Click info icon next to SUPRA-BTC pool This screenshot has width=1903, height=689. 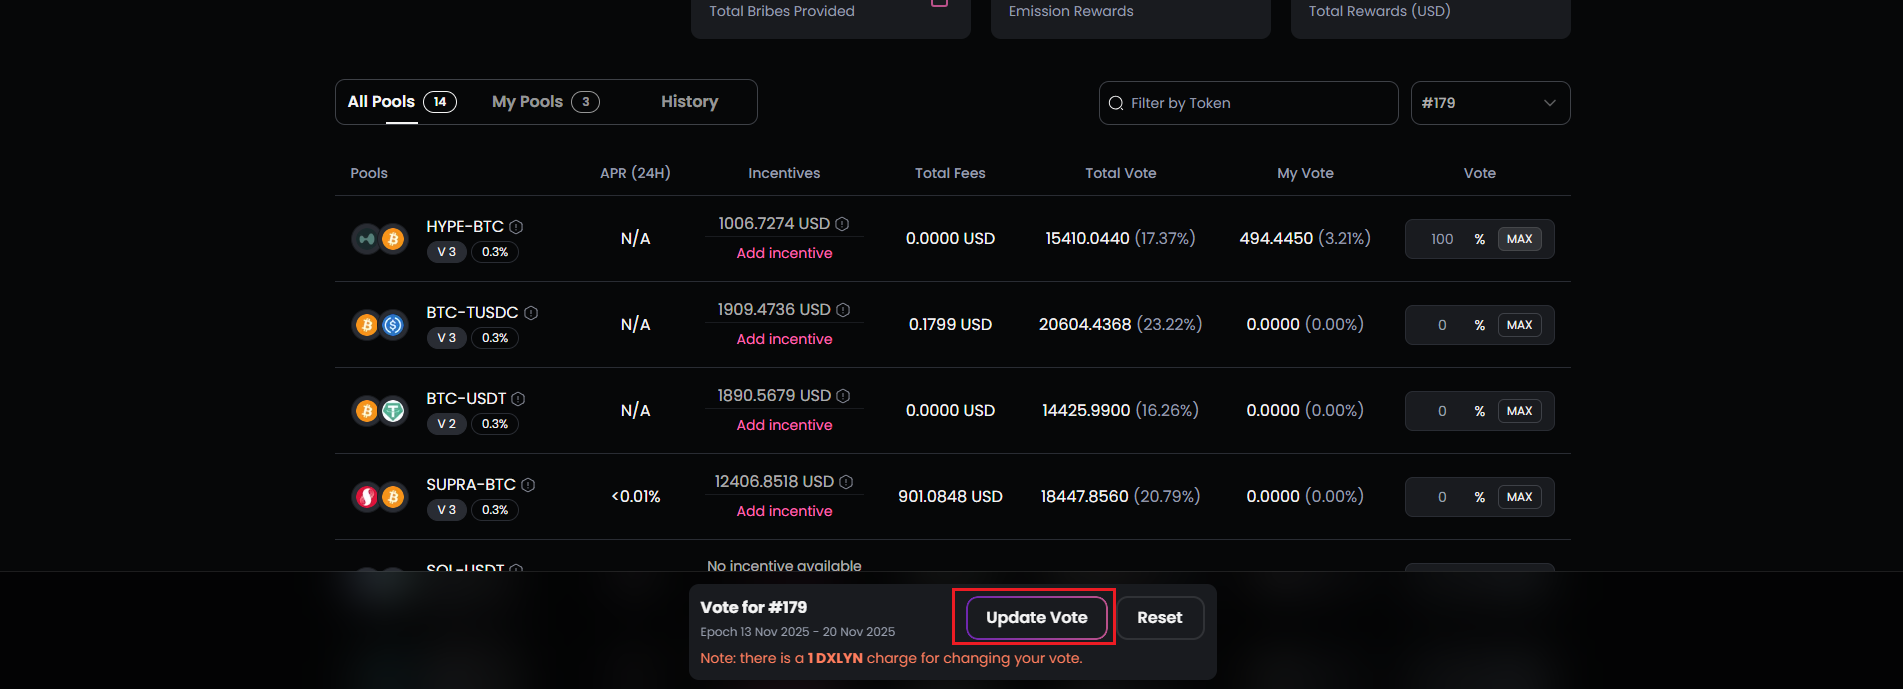(x=528, y=485)
